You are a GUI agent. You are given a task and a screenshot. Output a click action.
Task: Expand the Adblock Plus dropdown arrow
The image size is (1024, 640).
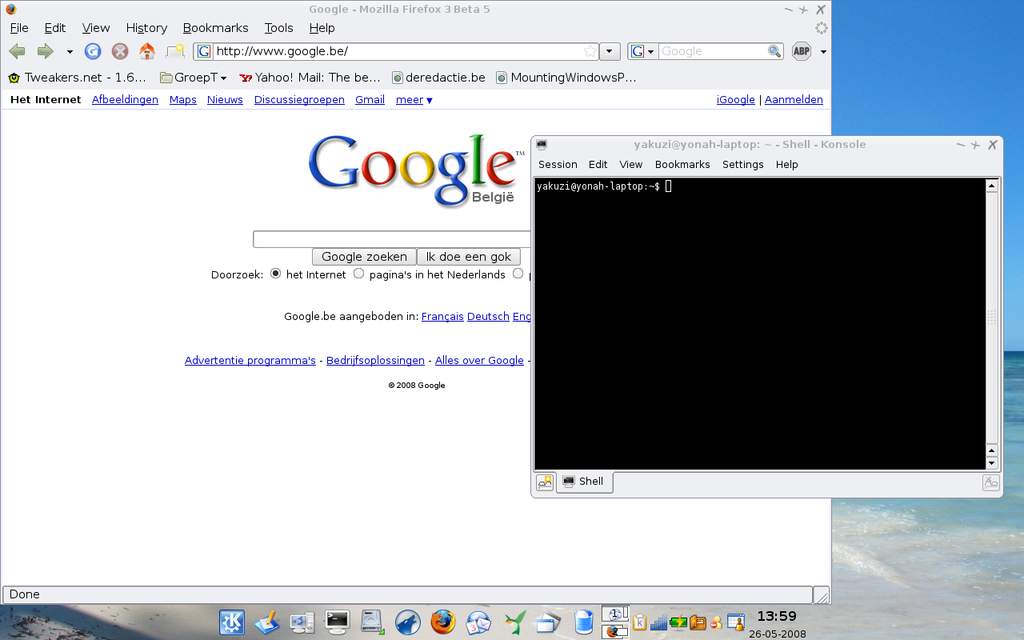(x=824, y=52)
